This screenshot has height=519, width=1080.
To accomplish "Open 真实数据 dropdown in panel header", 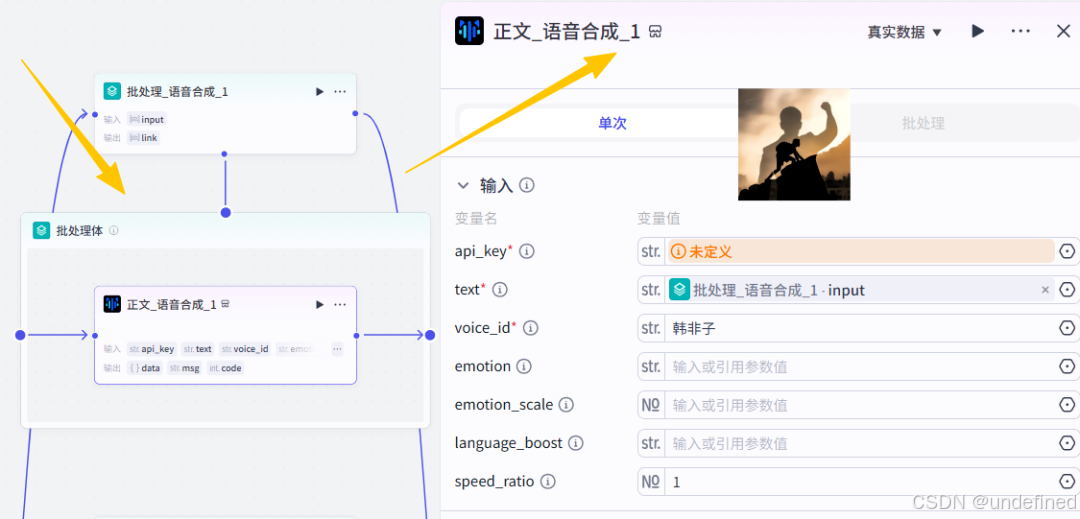I will 904,32.
